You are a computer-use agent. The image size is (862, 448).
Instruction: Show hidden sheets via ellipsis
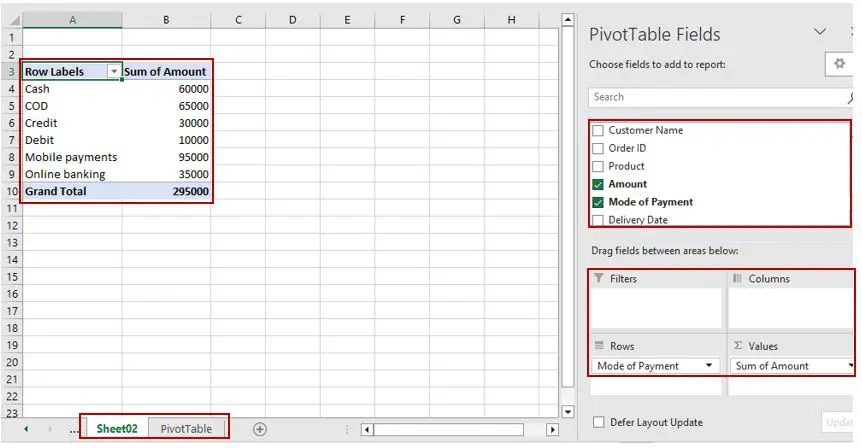74,430
